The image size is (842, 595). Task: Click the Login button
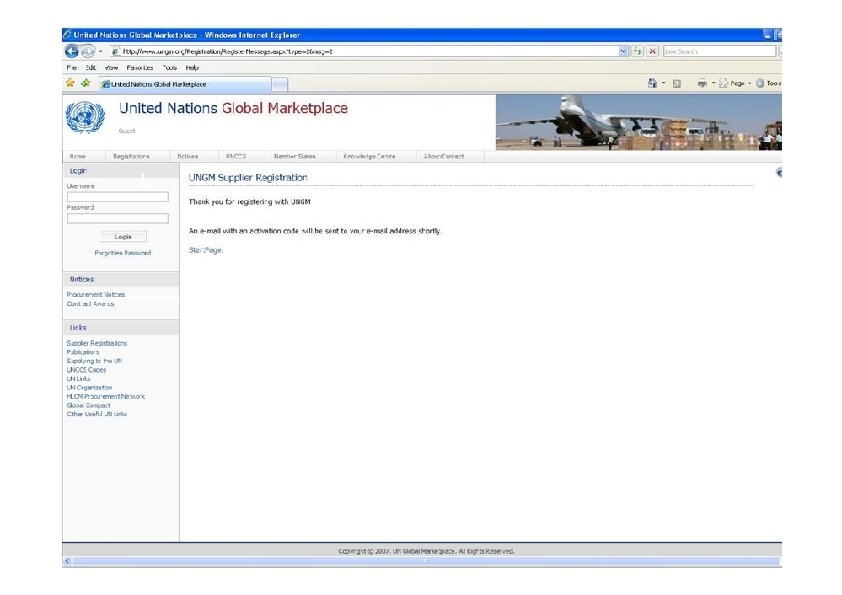pyautogui.click(x=123, y=237)
